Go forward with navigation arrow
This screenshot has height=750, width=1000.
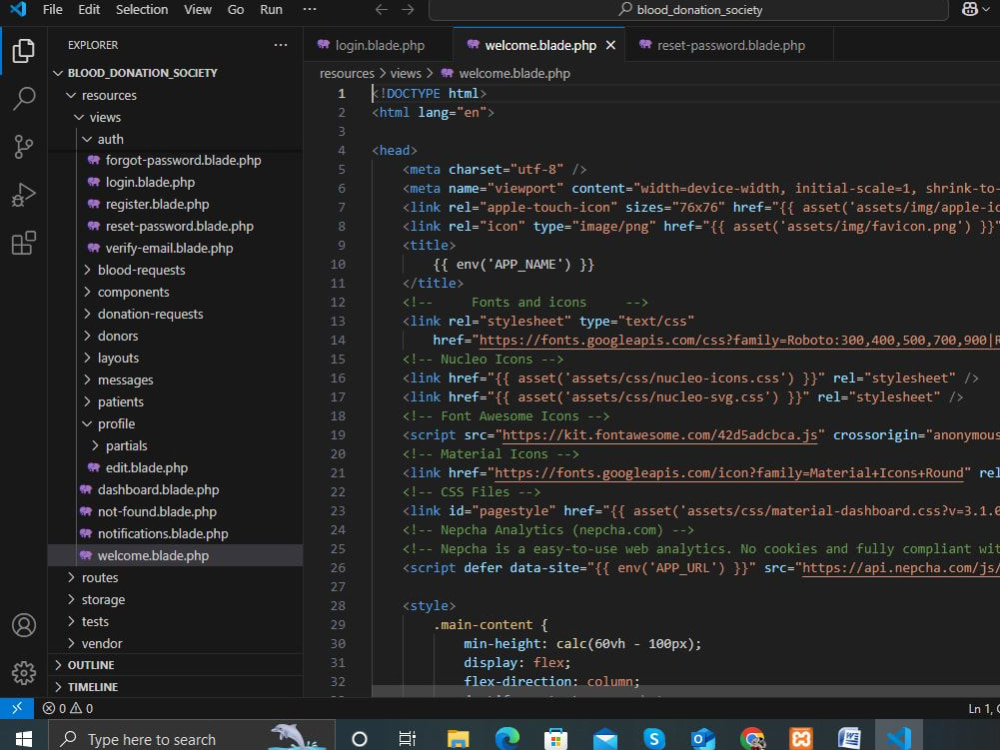408,10
